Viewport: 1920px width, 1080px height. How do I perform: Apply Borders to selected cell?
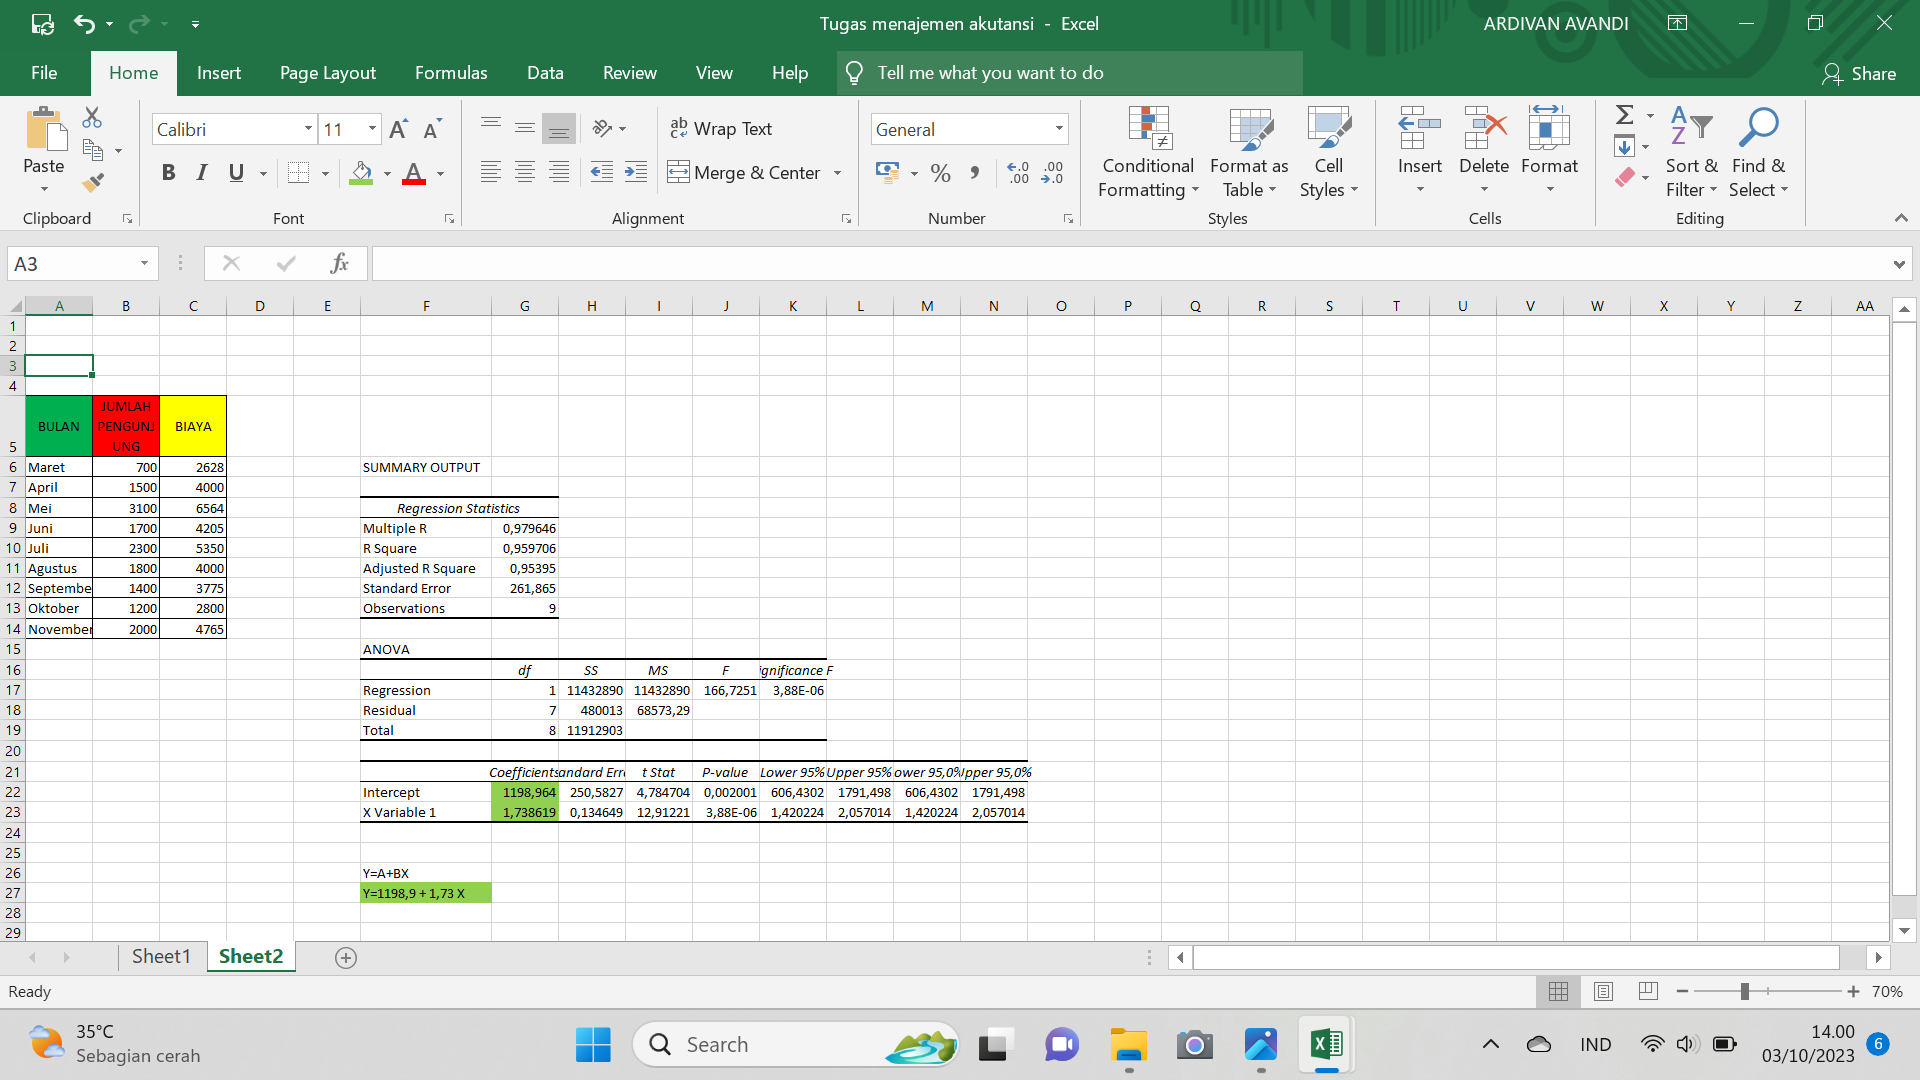pos(298,173)
